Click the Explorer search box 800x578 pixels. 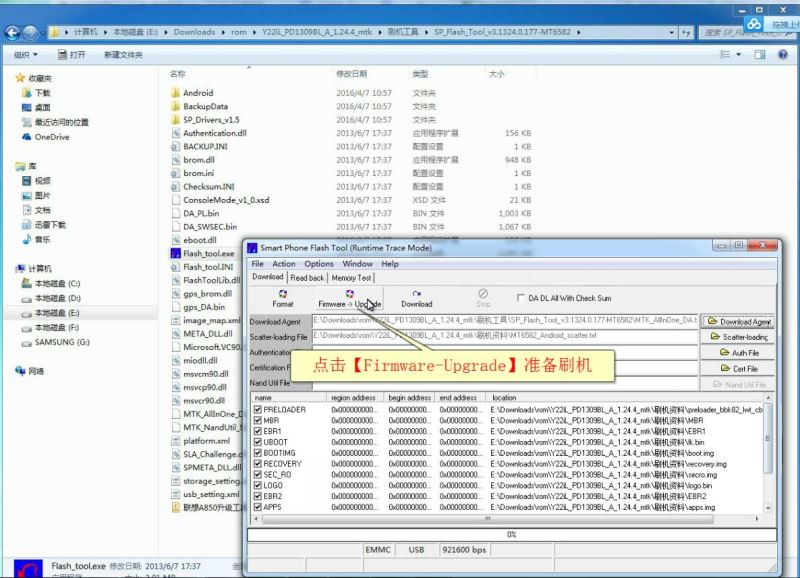coord(747,32)
